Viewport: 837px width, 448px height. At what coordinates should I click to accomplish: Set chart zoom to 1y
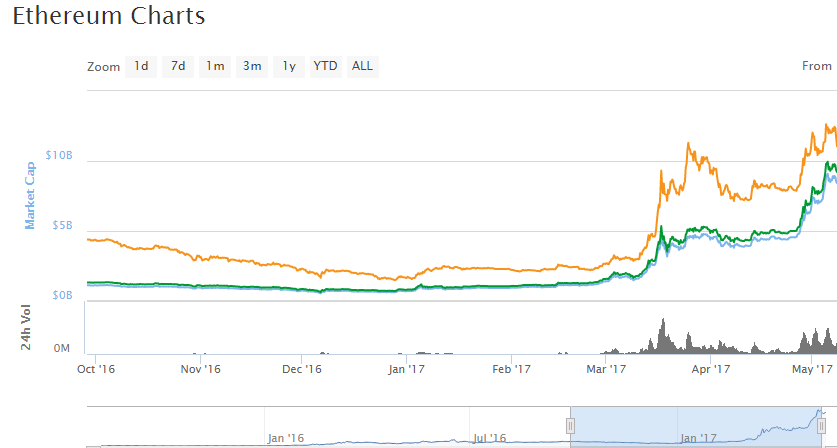point(289,67)
